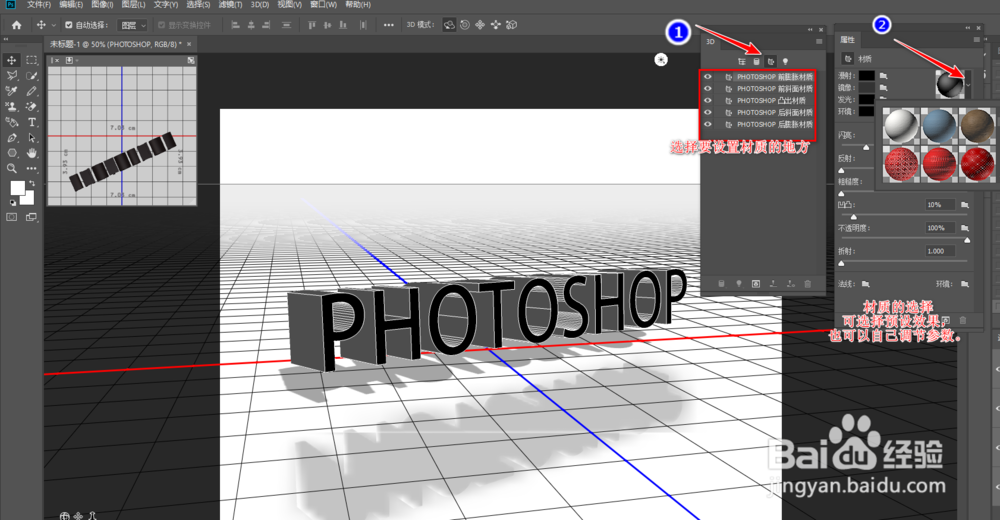Filter 3D panel by lights
Screen dimensions: 1000x520
785,62
